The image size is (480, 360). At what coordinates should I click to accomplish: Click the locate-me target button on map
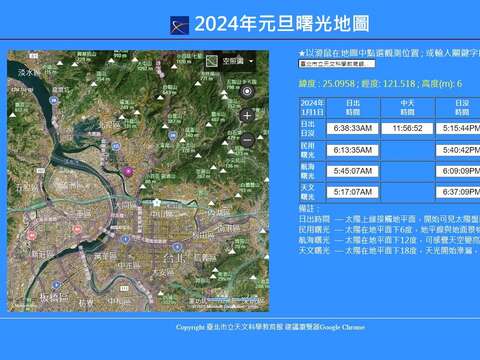click(x=247, y=91)
